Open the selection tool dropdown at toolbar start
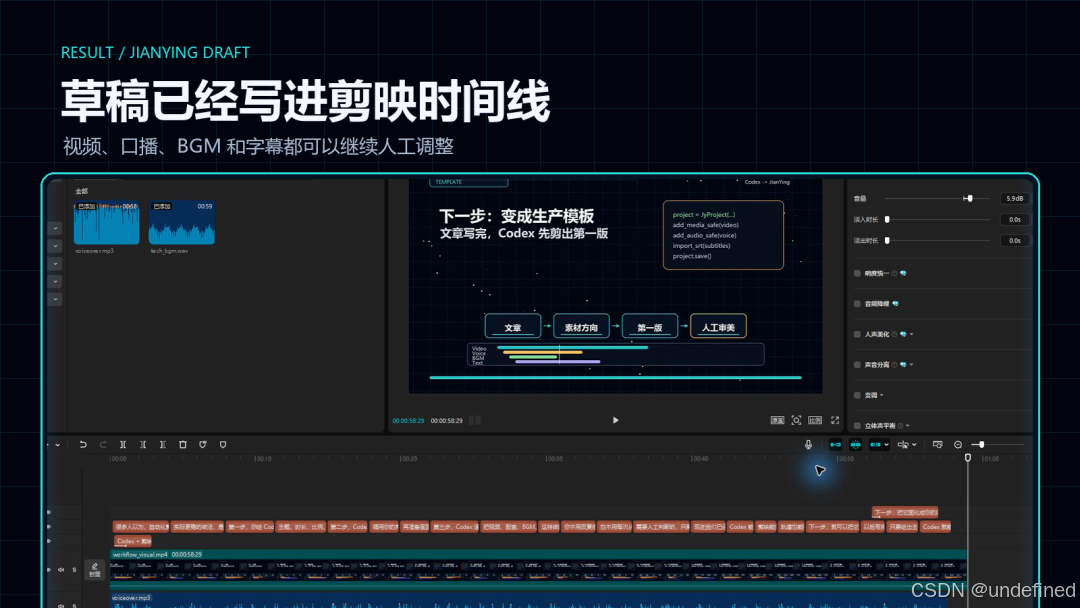Viewport: 1080px width, 608px height. pyautogui.click(x=57, y=445)
